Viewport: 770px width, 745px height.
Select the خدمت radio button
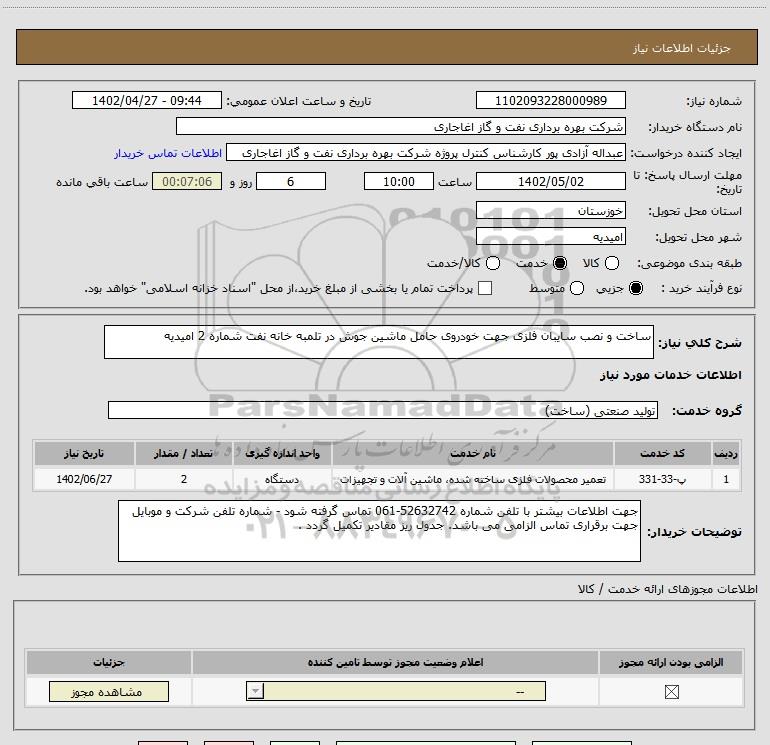[559, 263]
